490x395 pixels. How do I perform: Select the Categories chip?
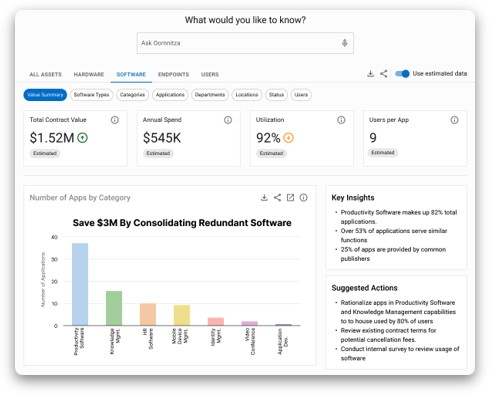132,95
